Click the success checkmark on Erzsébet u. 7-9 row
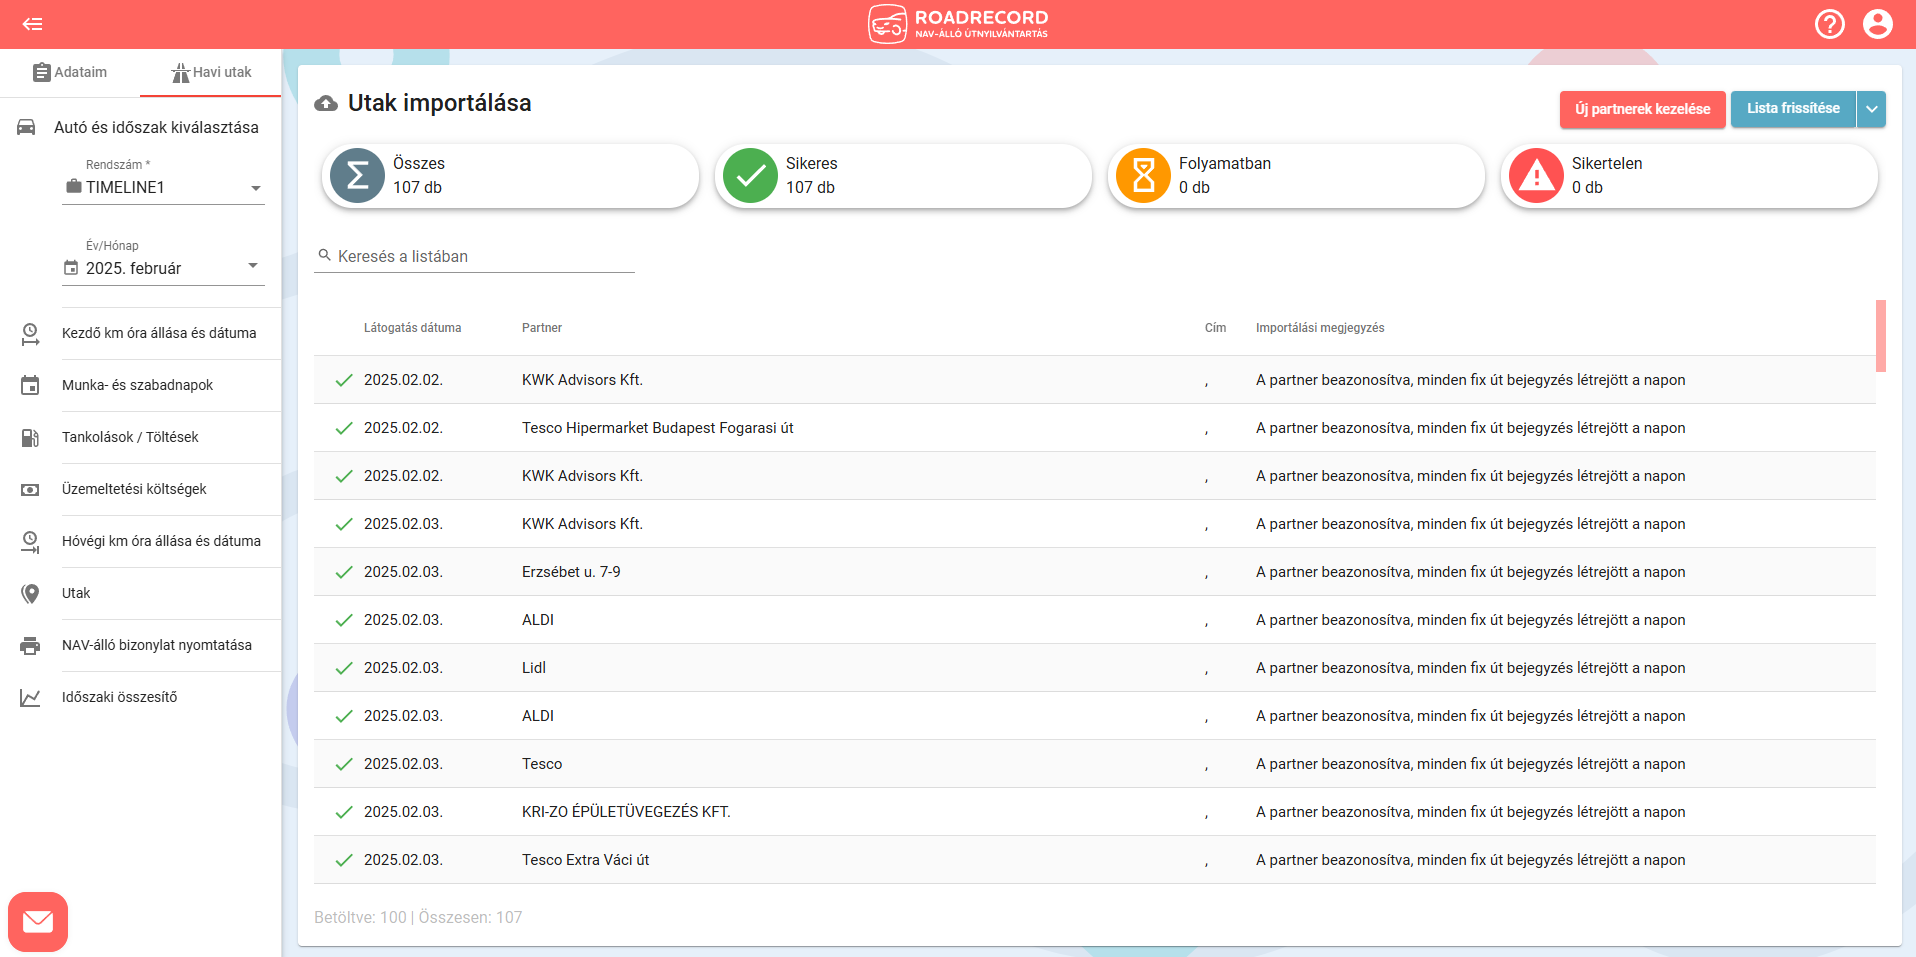 (x=344, y=572)
